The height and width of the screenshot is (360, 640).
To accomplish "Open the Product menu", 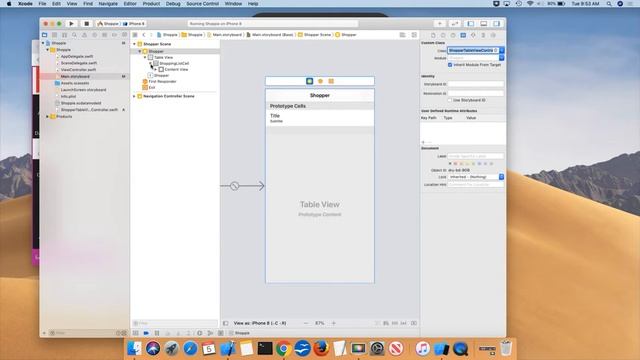I will (x=151, y=4).
